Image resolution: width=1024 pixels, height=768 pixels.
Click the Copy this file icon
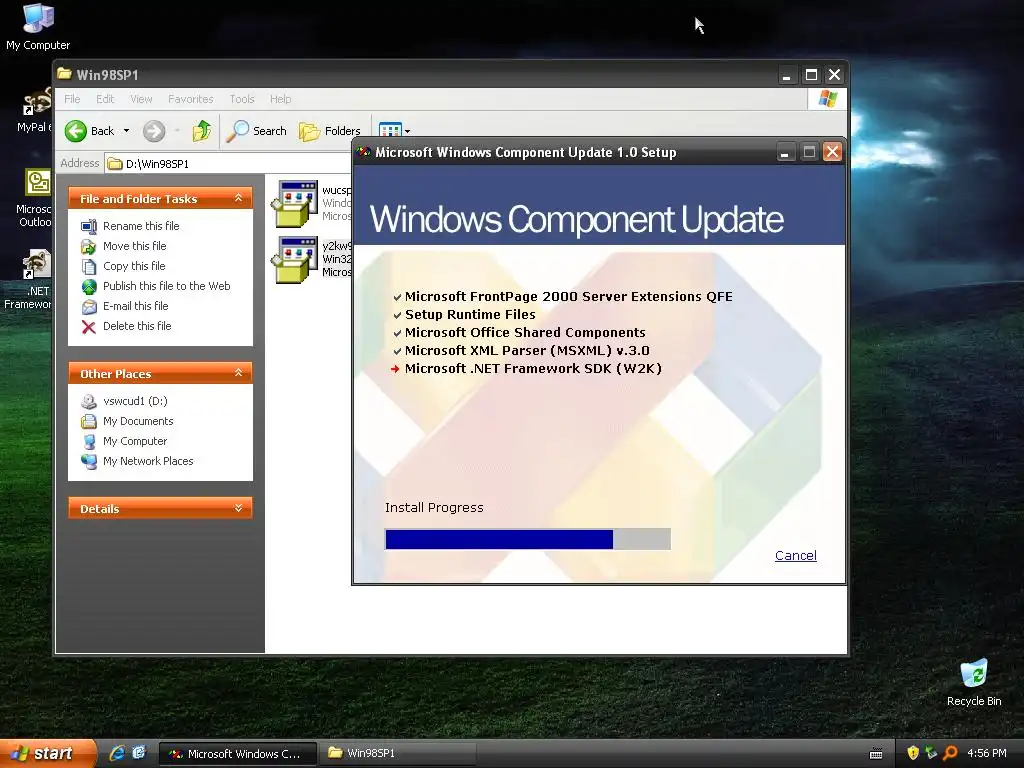[x=89, y=266]
